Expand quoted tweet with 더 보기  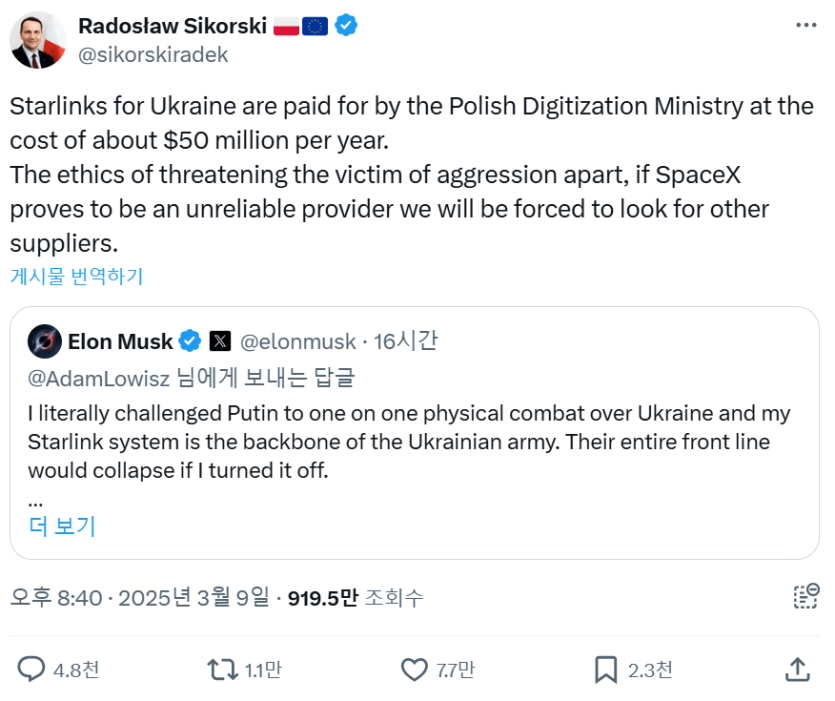tap(62, 526)
